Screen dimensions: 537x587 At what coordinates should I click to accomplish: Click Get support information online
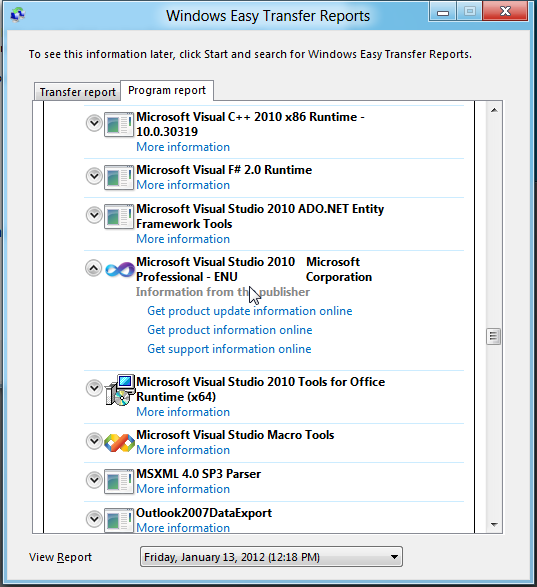229,349
